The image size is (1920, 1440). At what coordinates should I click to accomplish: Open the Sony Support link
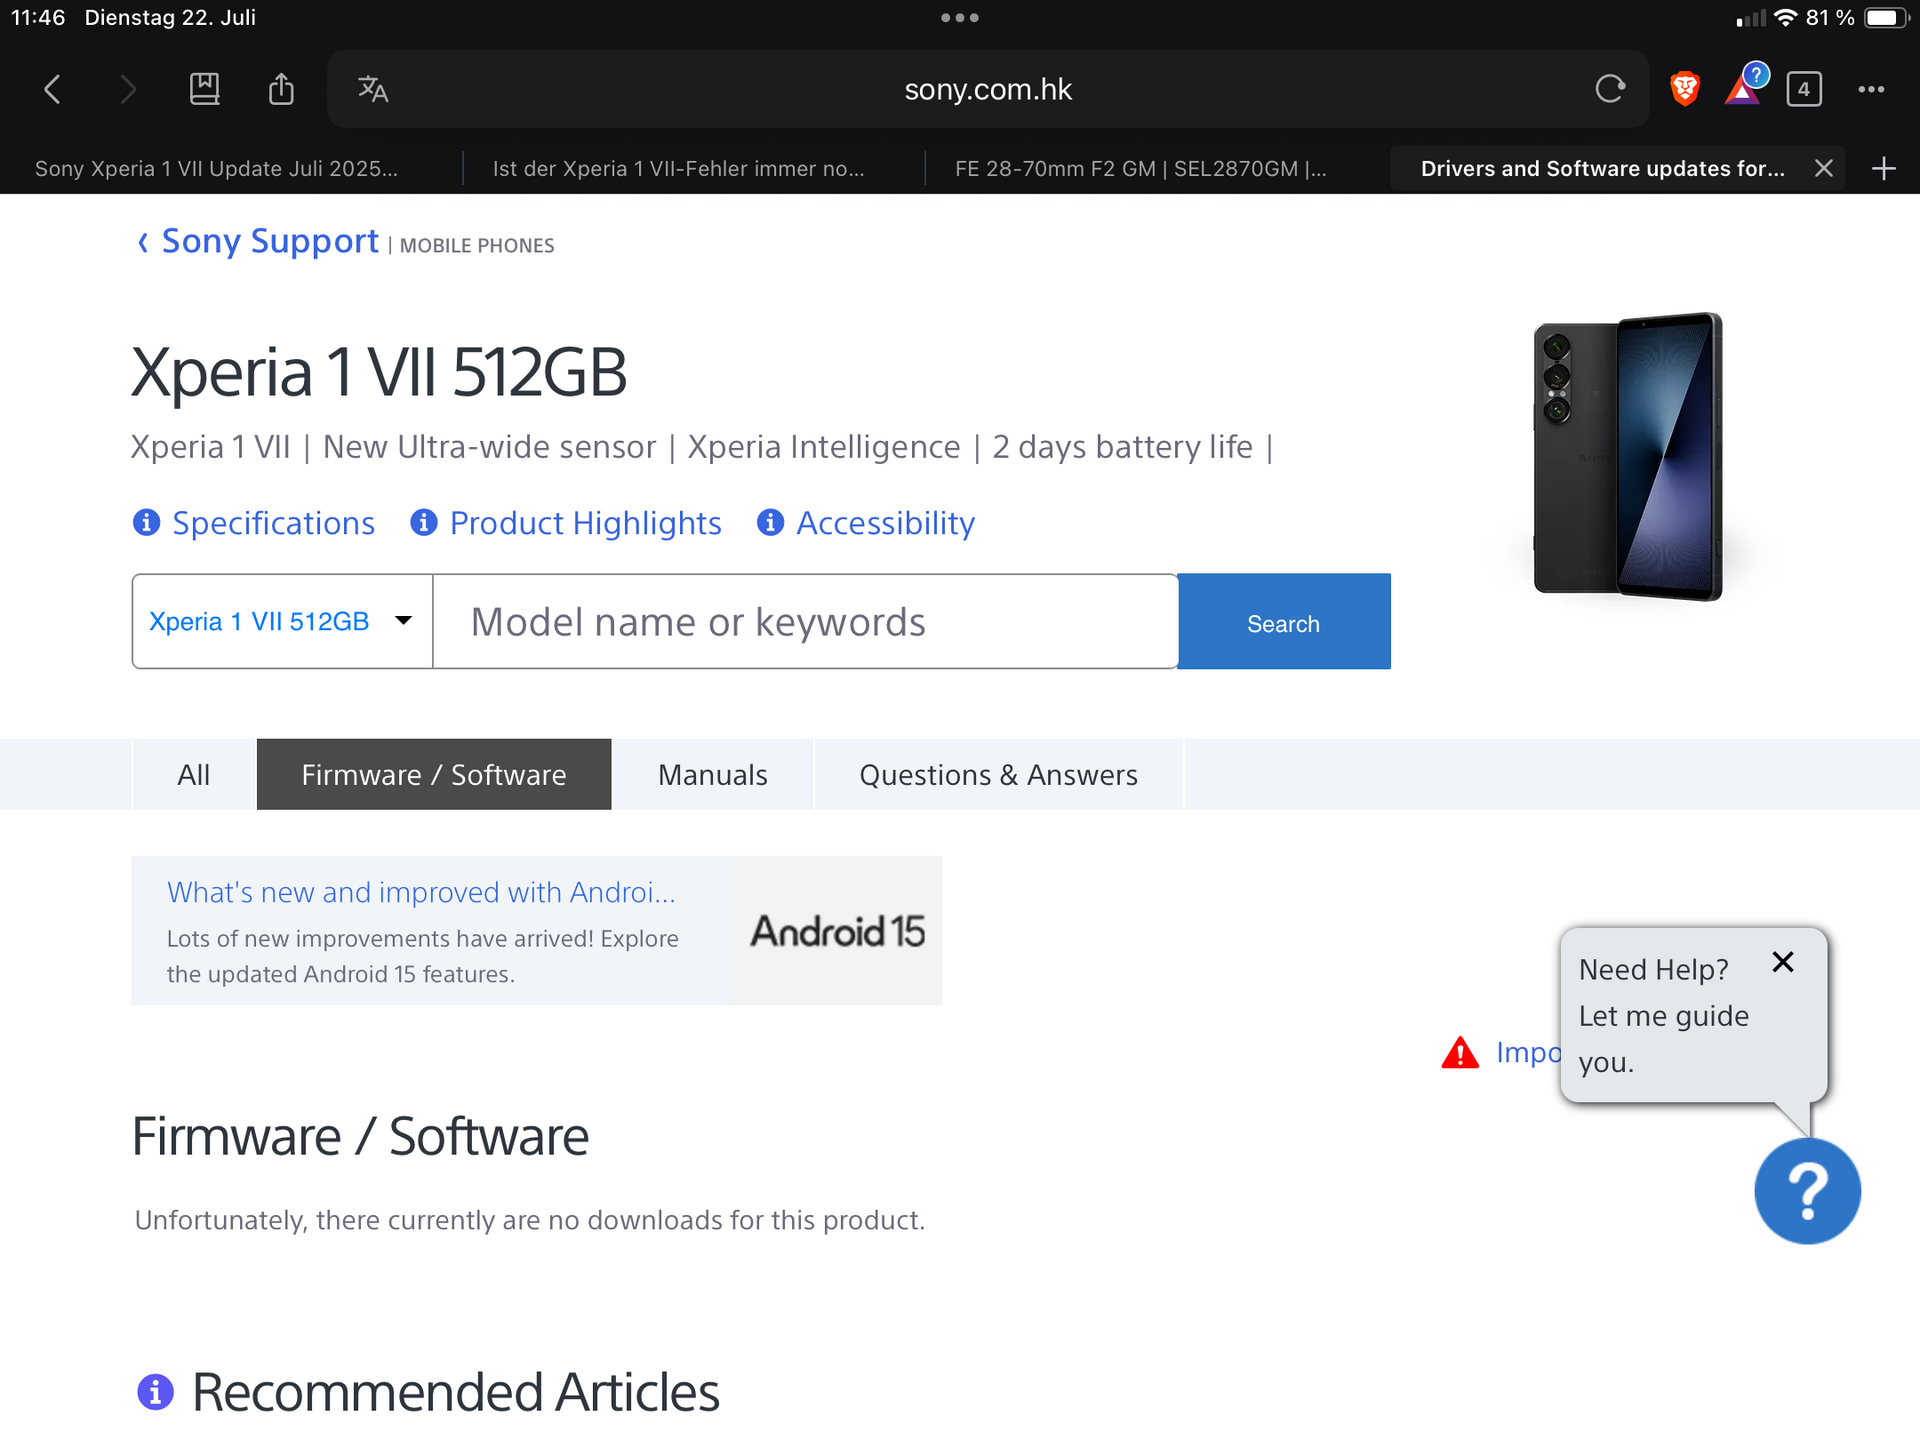[270, 241]
